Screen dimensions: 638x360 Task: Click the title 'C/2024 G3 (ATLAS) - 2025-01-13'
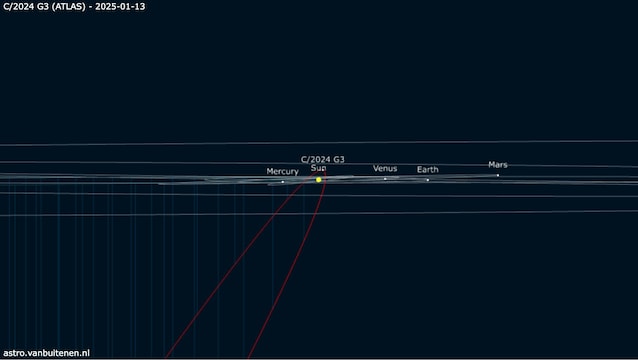pyautogui.click(x=74, y=7)
